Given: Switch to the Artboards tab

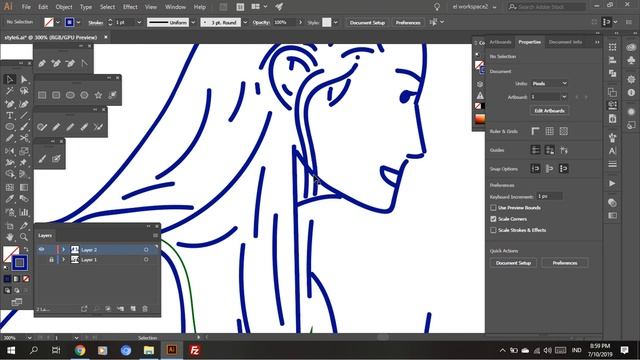Looking at the screenshot, I should (500, 42).
